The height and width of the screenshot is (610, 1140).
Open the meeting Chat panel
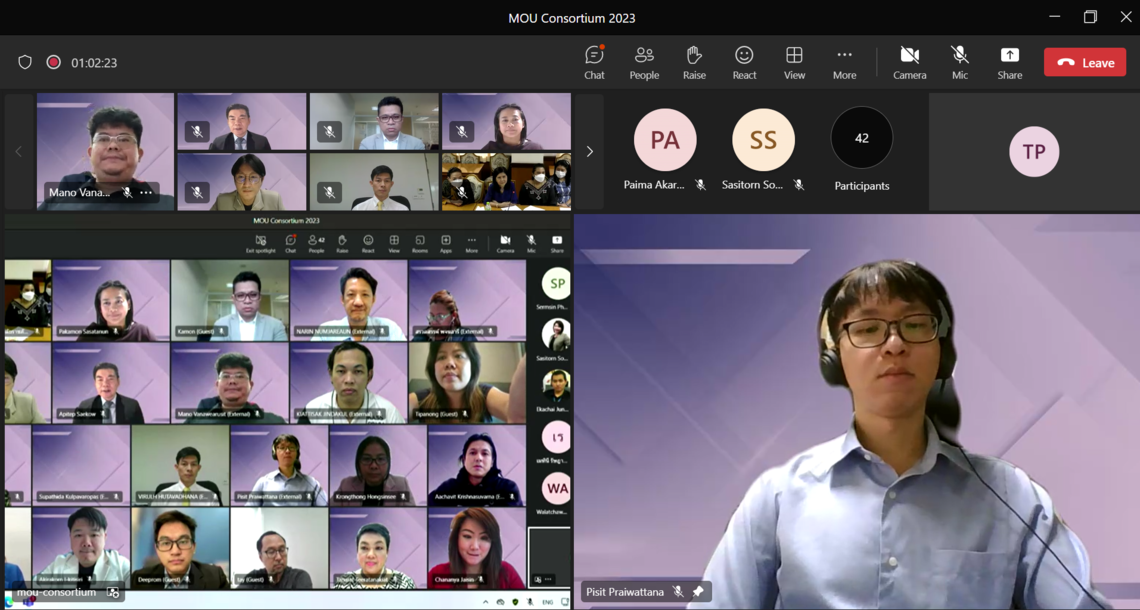pos(594,62)
